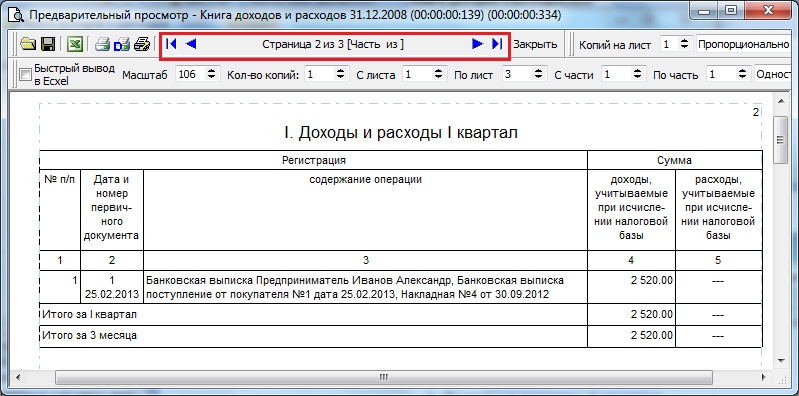Save the report with the floppy disk icon
The width and height of the screenshot is (799, 396).
(48, 44)
